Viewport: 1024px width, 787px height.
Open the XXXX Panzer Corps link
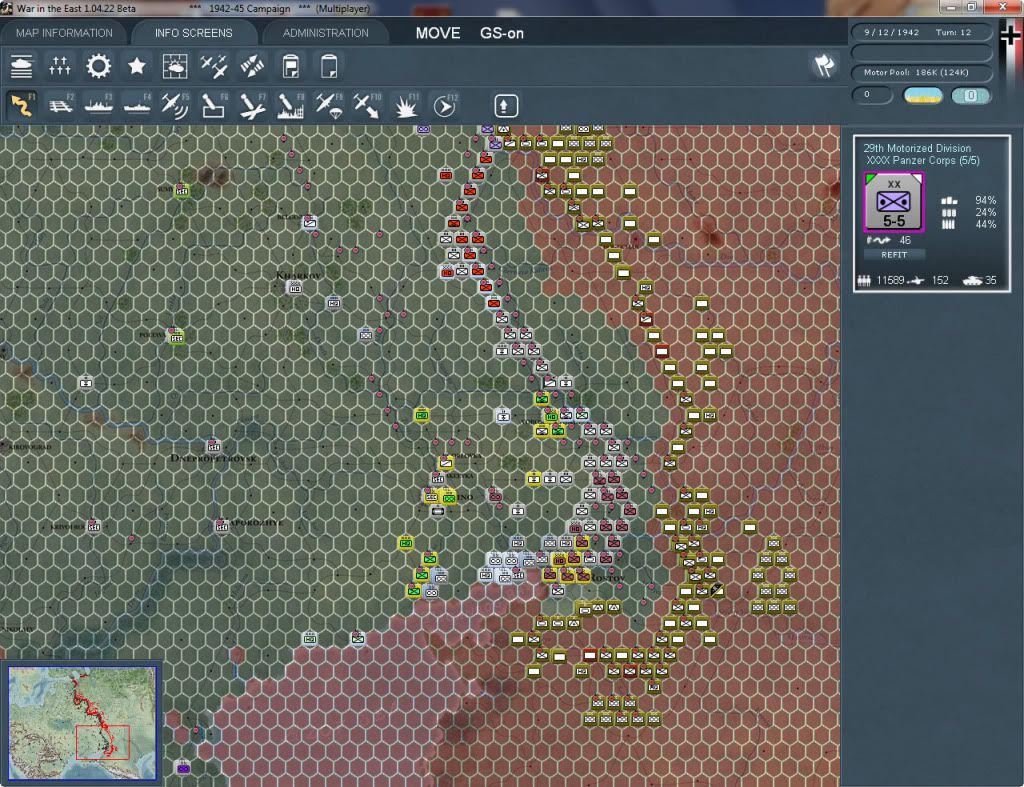pyautogui.click(x=923, y=161)
